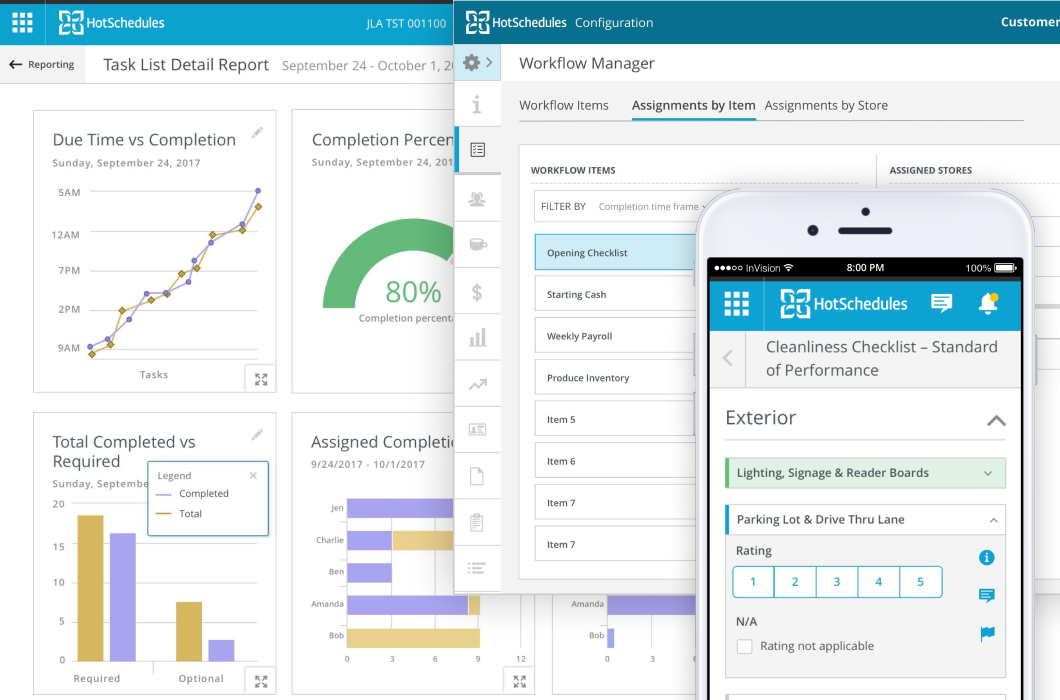The height and width of the screenshot is (700, 1060).
Task: Click the info circle next to Rating
Action: click(x=987, y=557)
